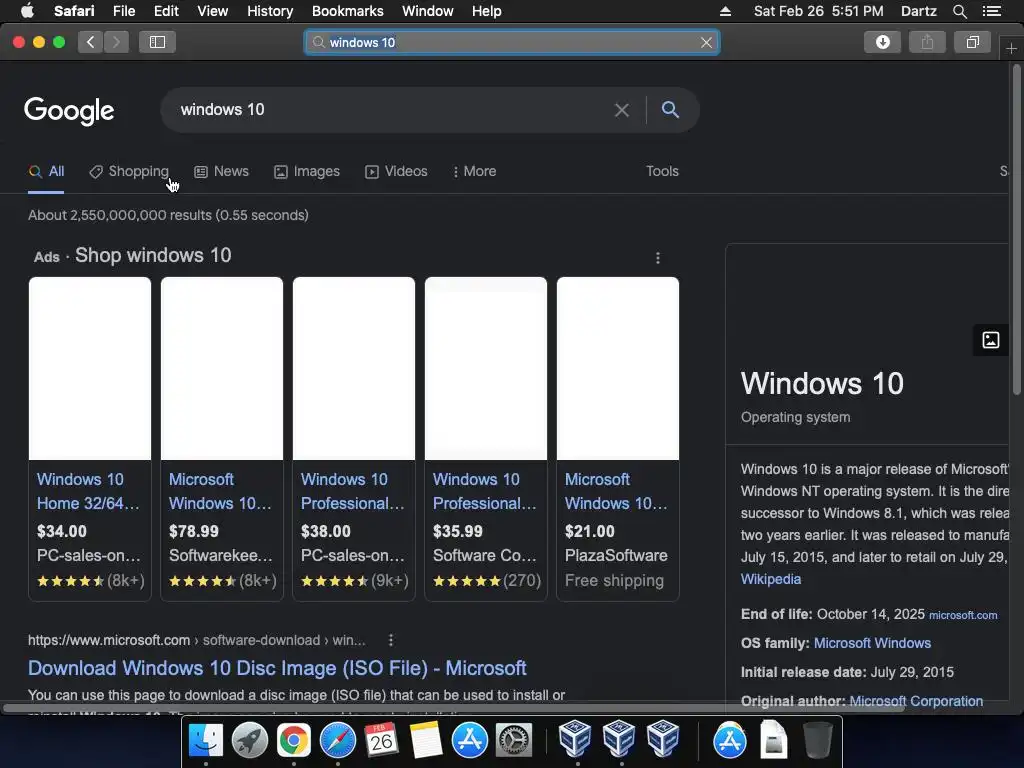Open the microsoft.com end of life source
1024x768 pixels.
click(963, 615)
